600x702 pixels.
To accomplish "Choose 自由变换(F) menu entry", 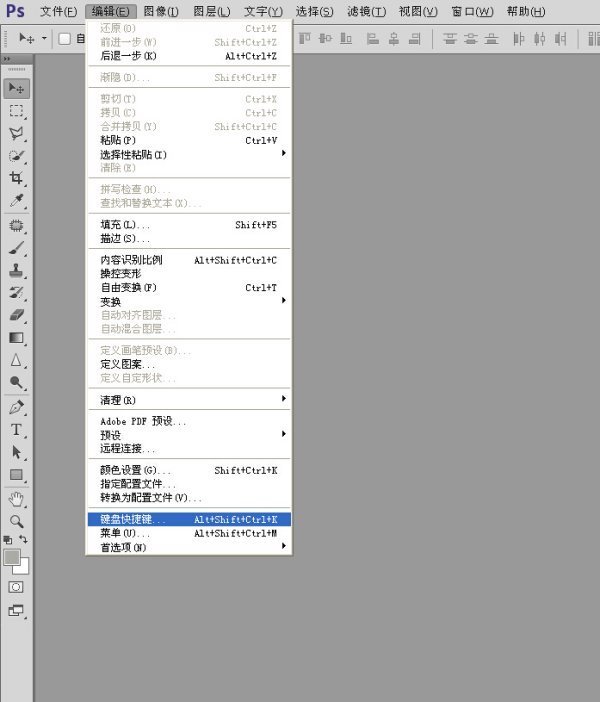I will coord(189,287).
